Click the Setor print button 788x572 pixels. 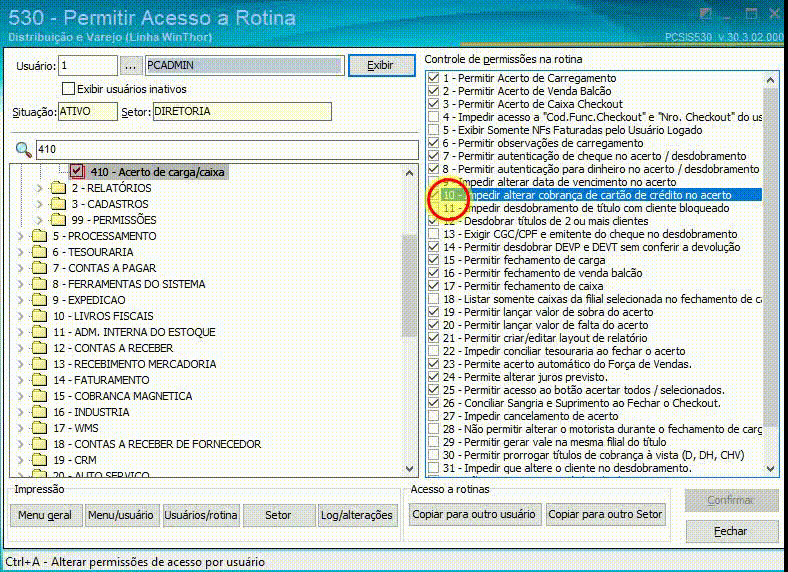(278, 515)
